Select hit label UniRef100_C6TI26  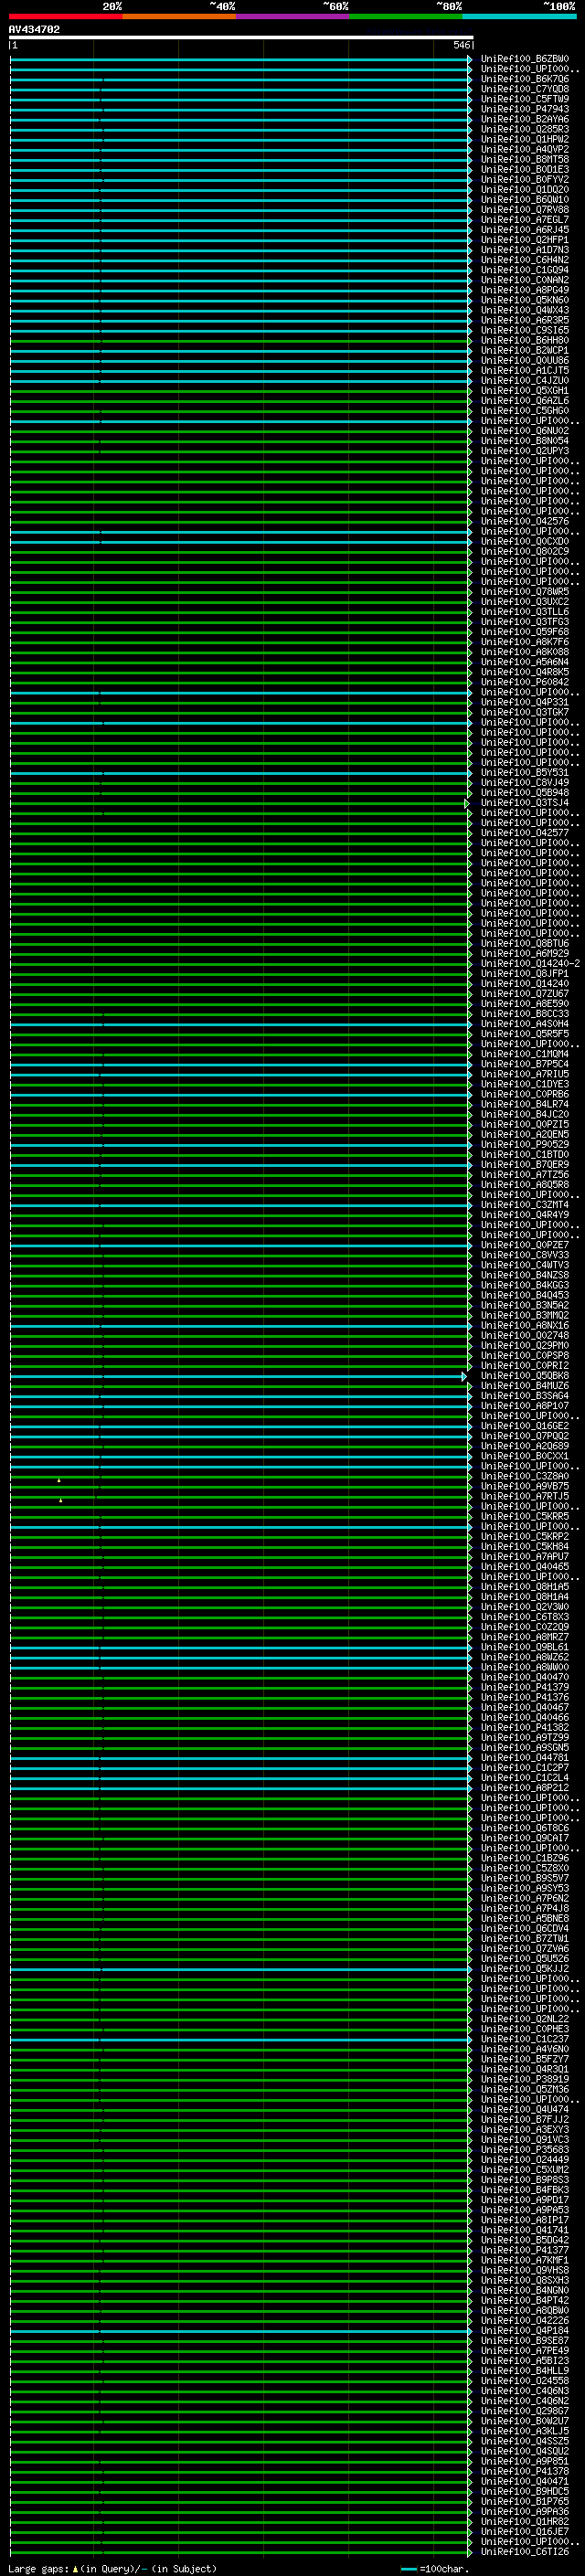click(525, 2551)
